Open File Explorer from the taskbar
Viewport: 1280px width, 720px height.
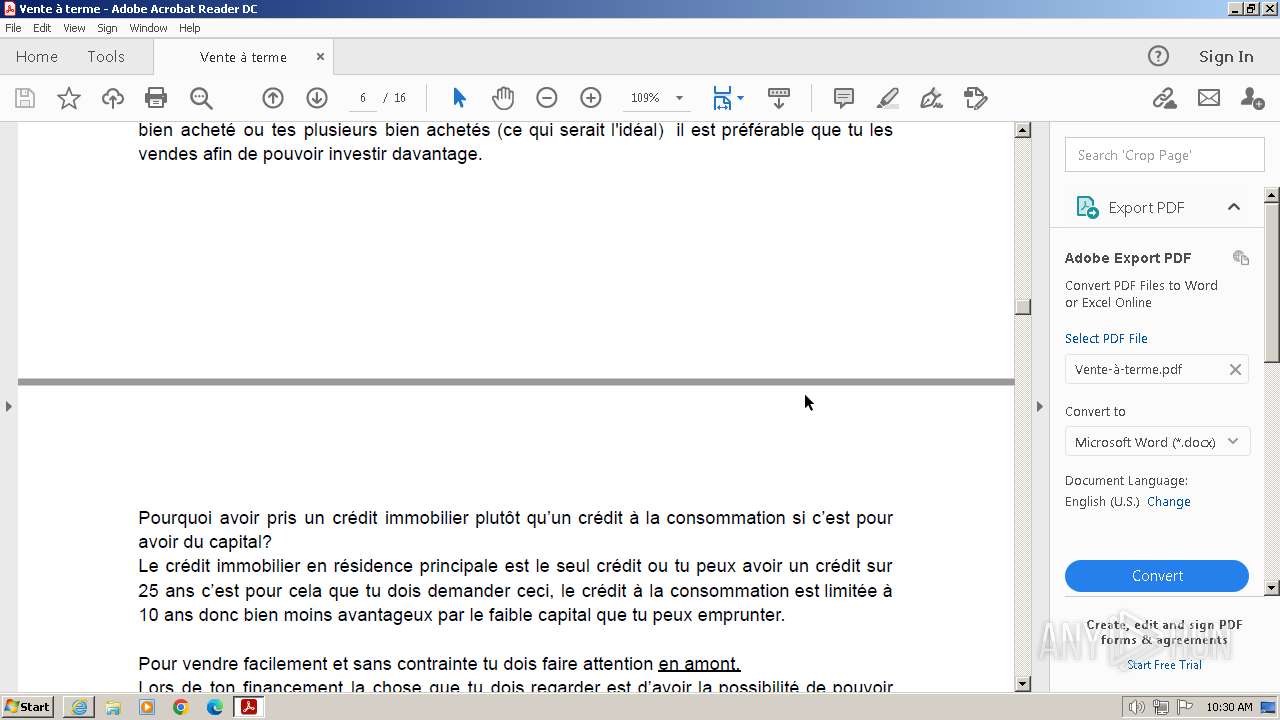click(x=113, y=707)
